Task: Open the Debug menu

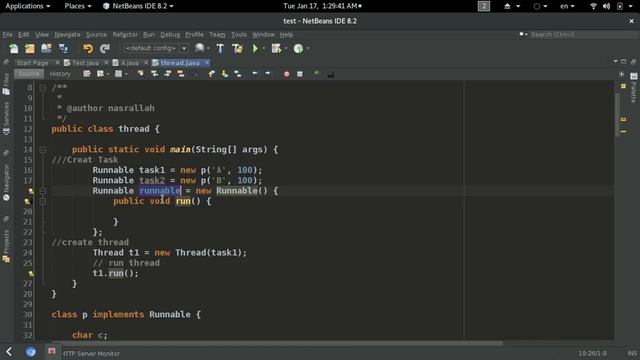Action: tap(170, 35)
